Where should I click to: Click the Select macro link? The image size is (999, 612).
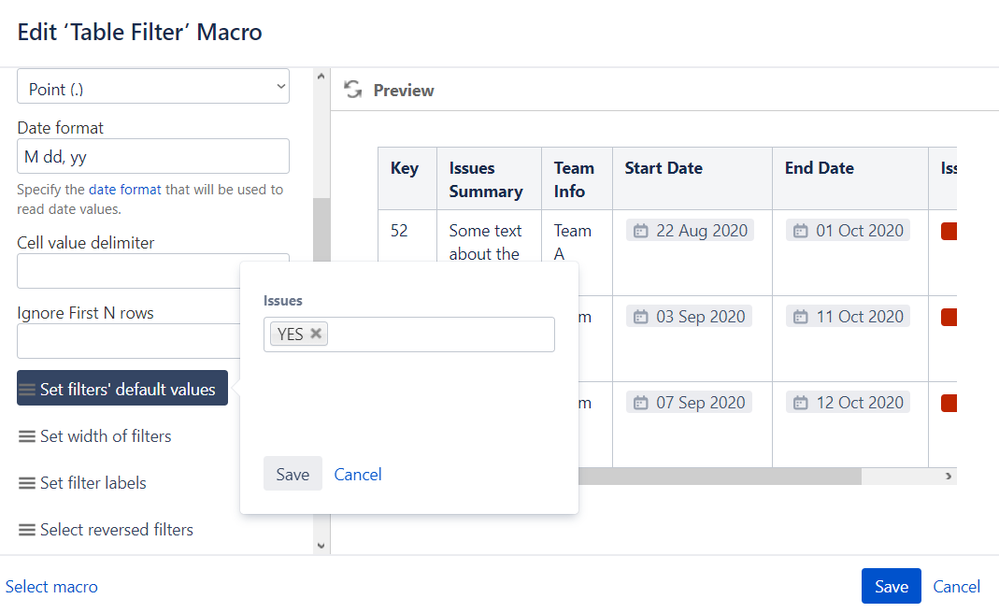tap(52, 587)
